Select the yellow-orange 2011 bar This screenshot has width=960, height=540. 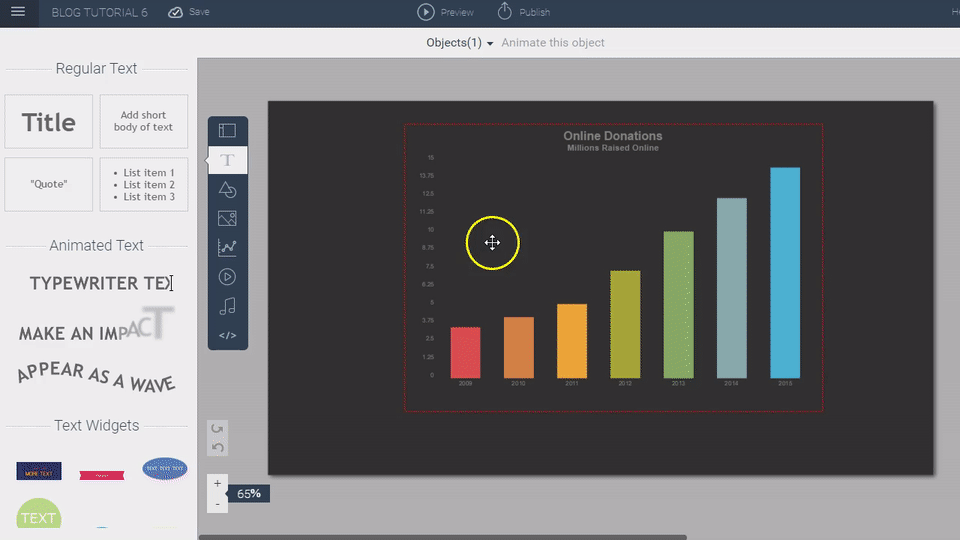(x=572, y=341)
